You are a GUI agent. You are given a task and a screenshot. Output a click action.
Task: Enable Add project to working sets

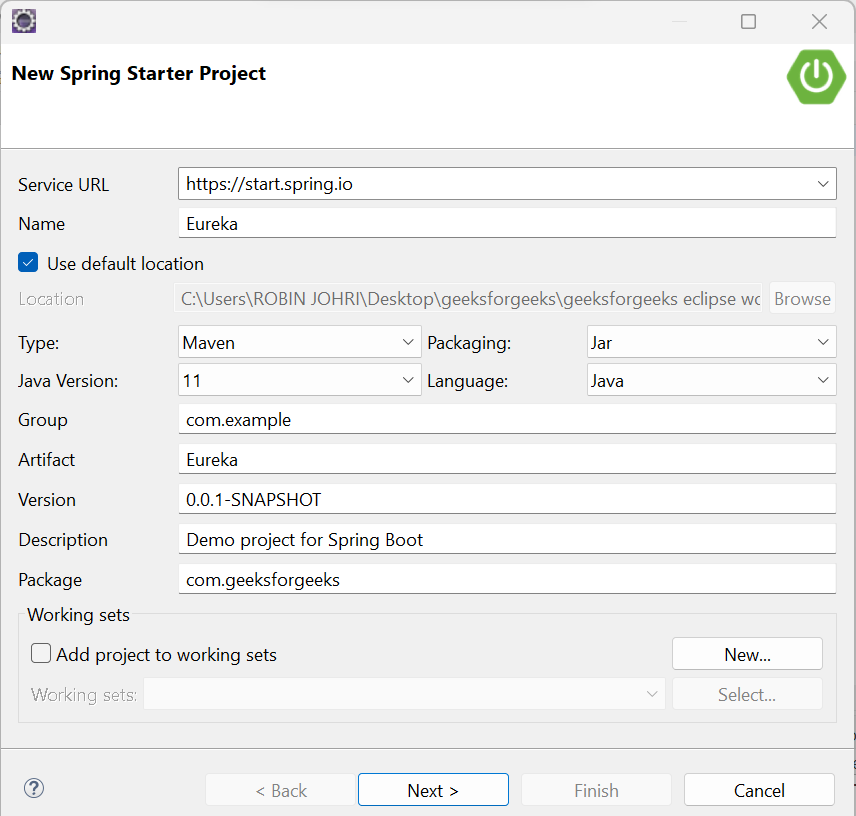tap(41, 653)
